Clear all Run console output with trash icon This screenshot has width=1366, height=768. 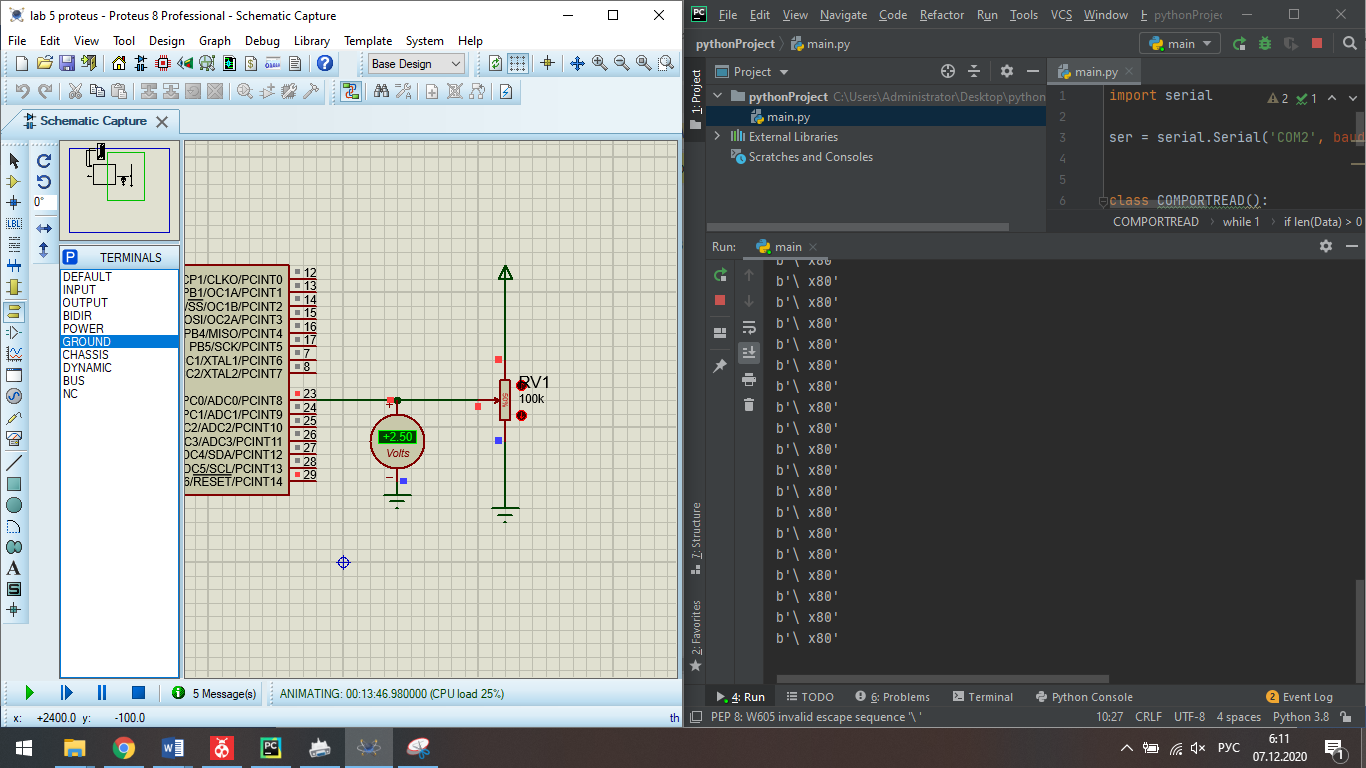pos(749,404)
